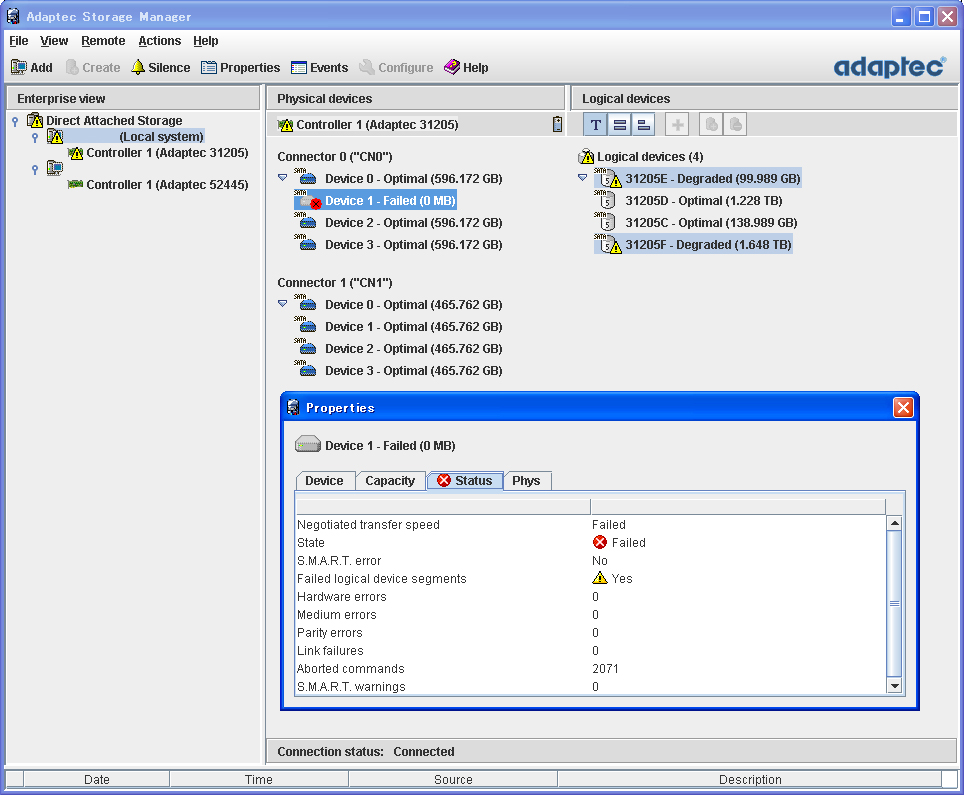The height and width of the screenshot is (795, 964).
Task: Open the Events log toolbar button
Action: [x=299, y=67]
